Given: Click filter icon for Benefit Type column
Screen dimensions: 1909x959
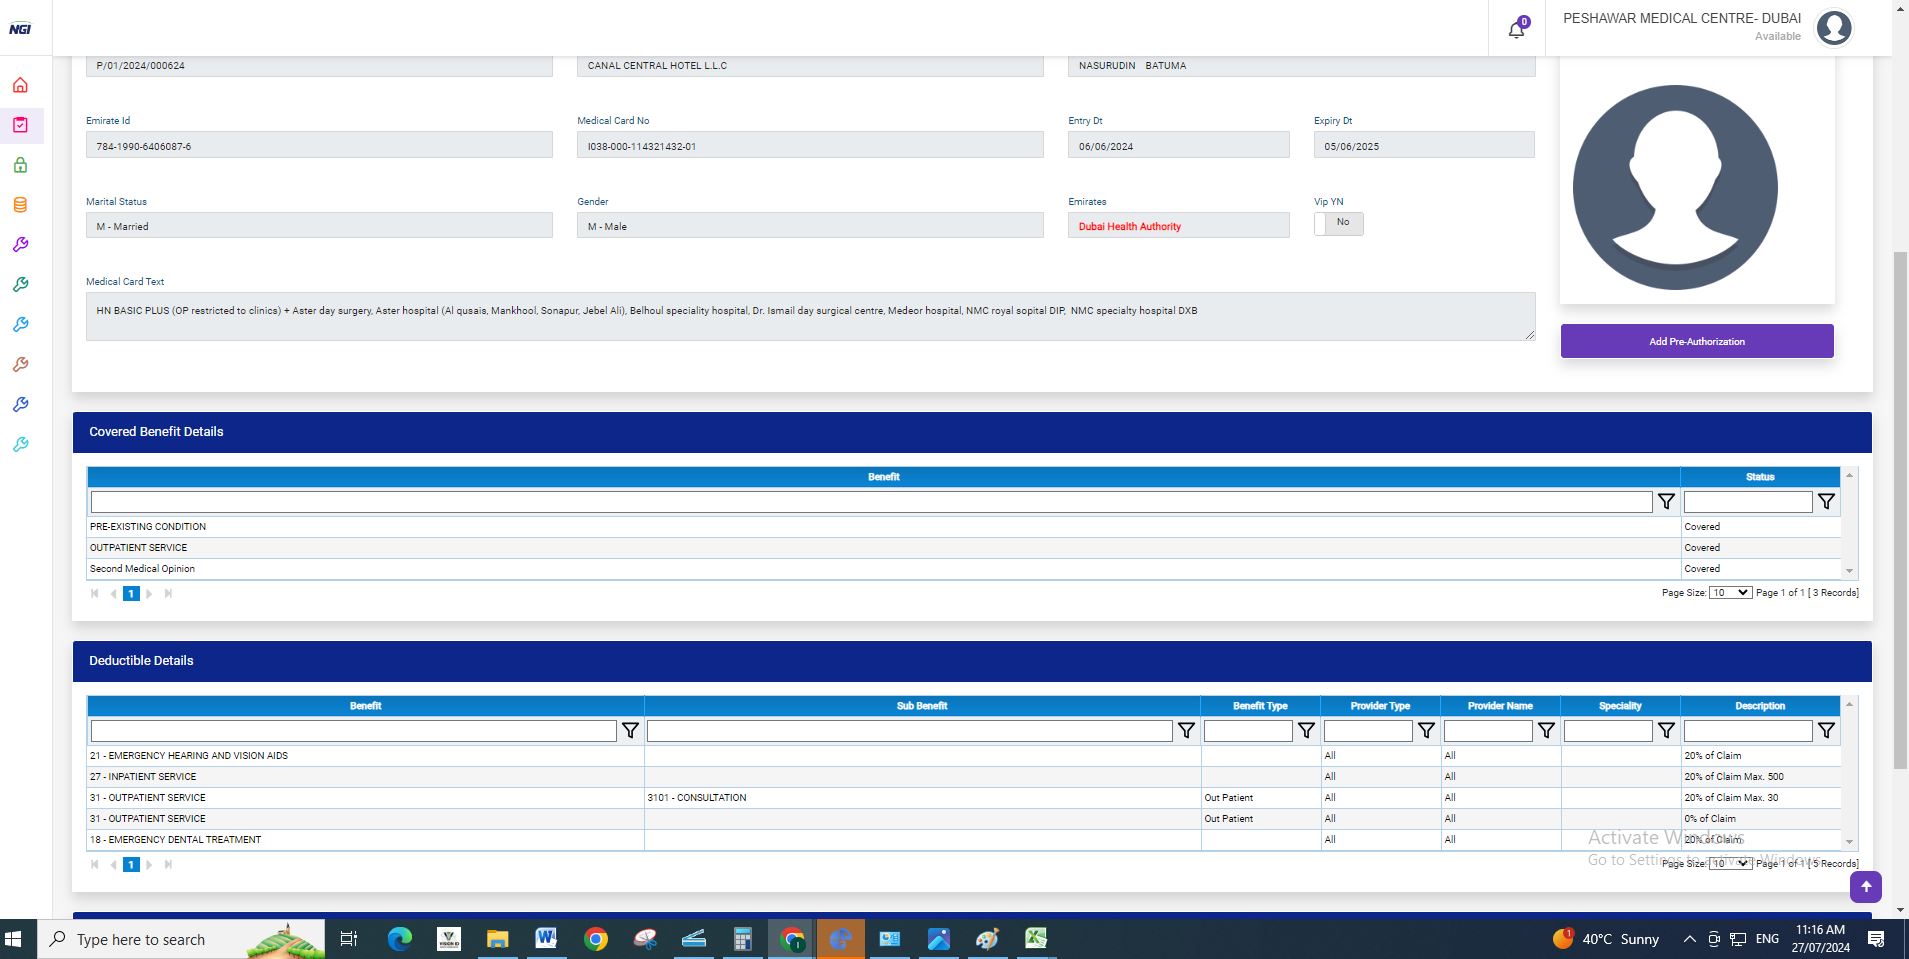Looking at the screenshot, I should pyautogui.click(x=1306, y=731).
